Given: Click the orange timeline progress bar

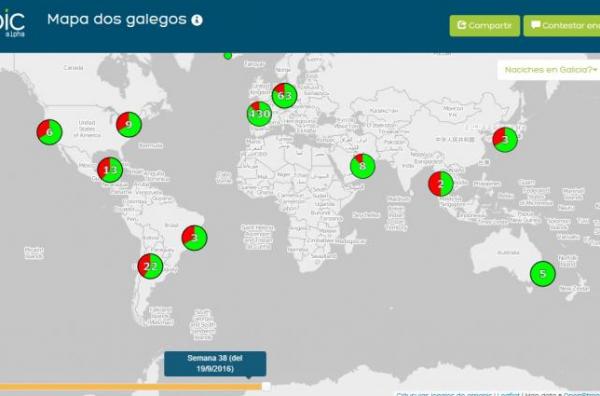Looking at the screenshot, I should pyautogui.click(x=131, y=387).
